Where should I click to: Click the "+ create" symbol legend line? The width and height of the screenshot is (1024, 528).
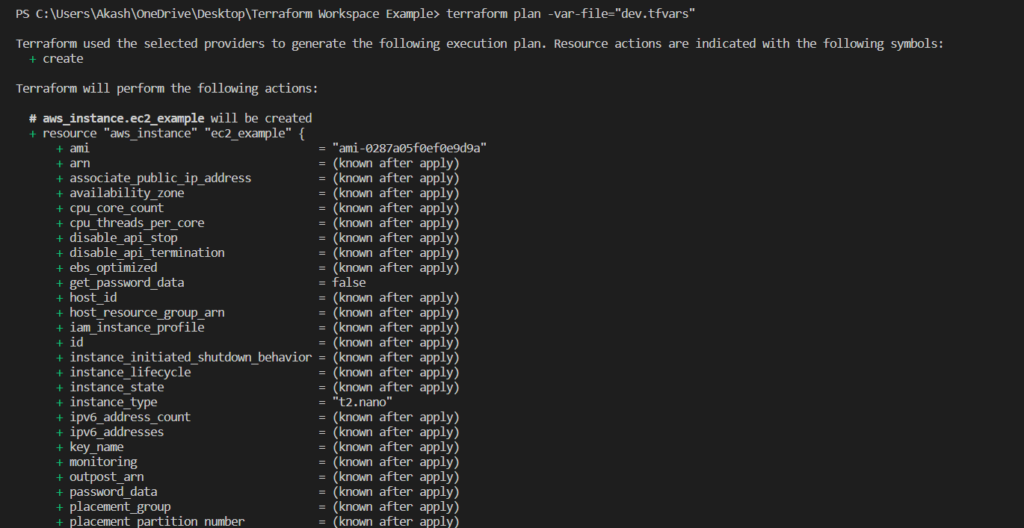(x=57, y=59)
